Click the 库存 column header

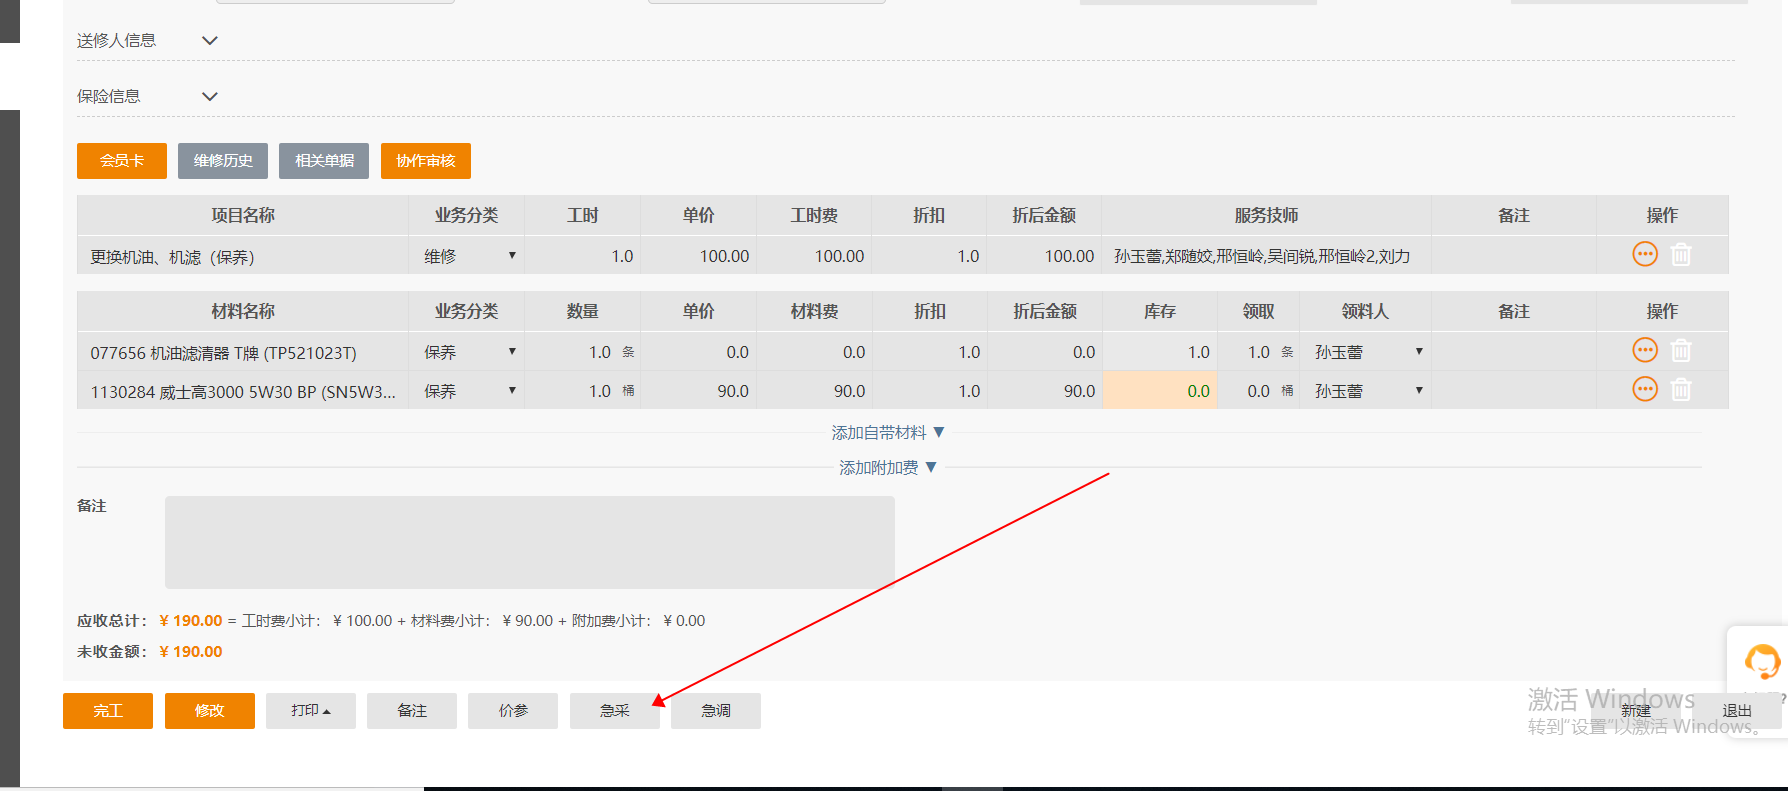(1160, 311)
